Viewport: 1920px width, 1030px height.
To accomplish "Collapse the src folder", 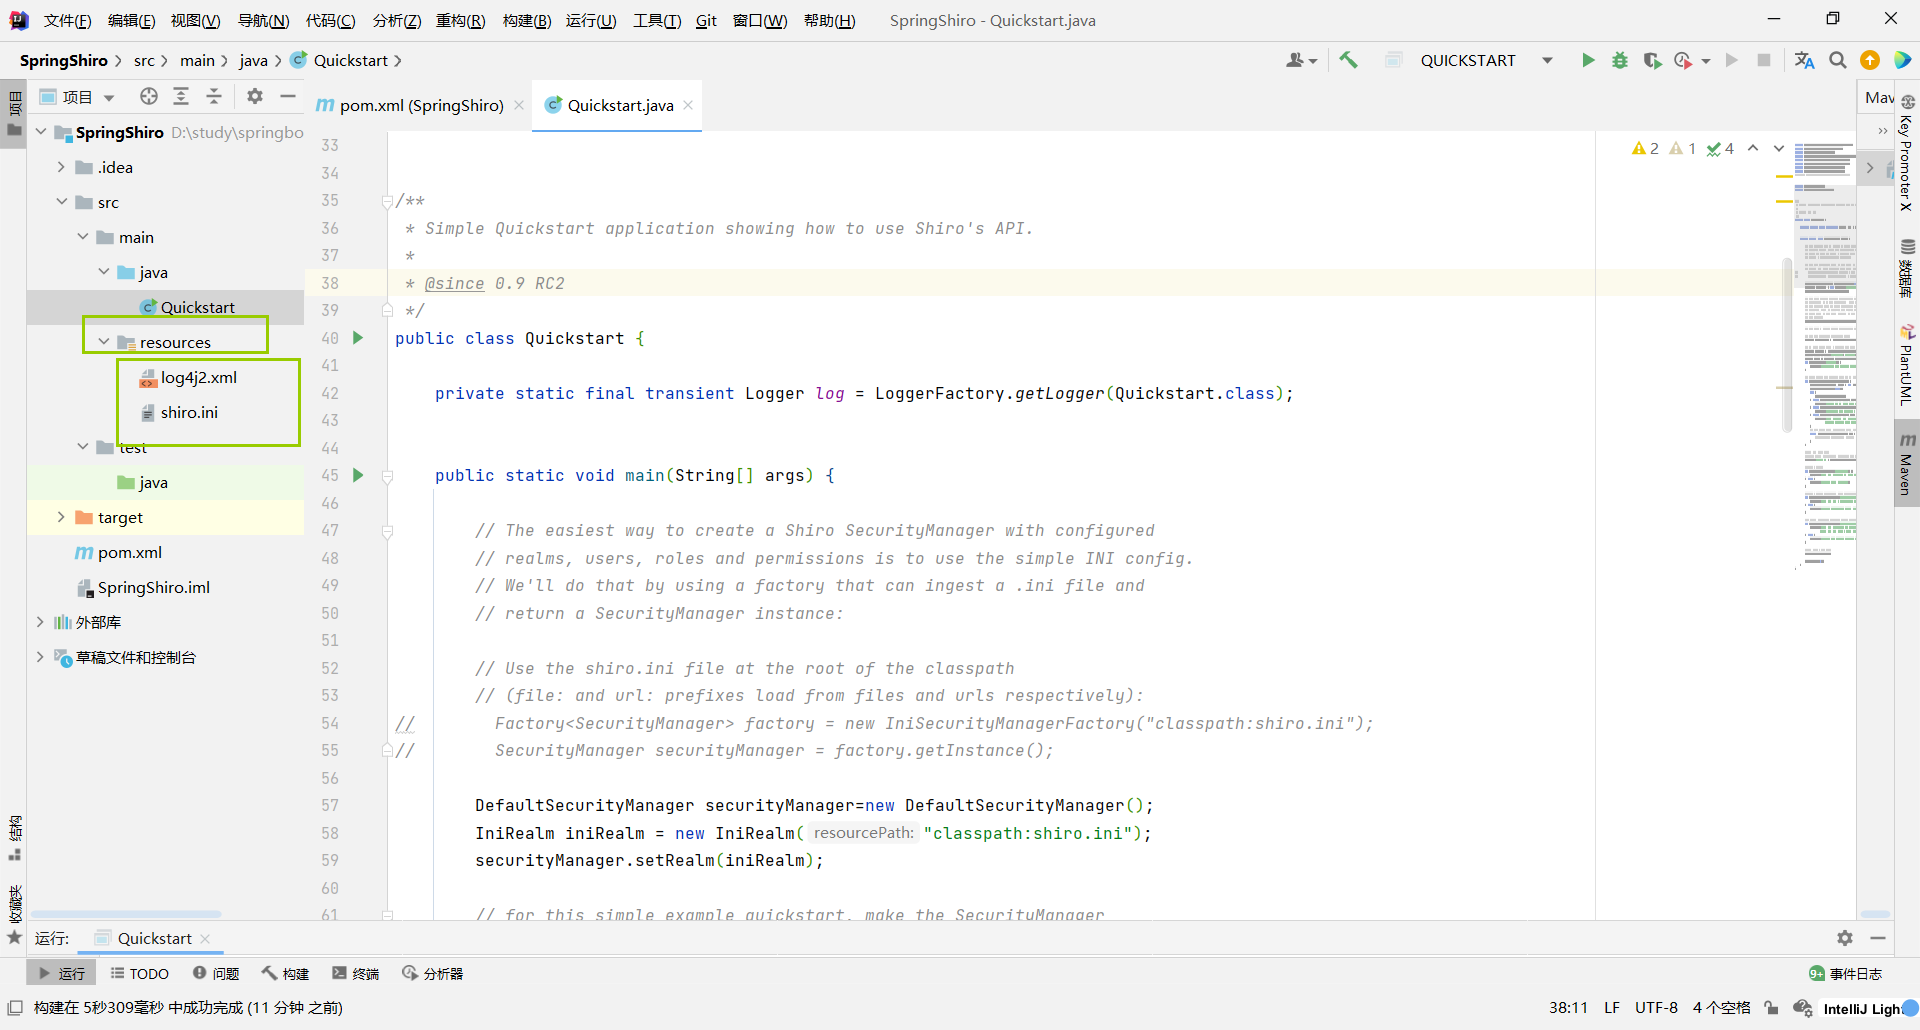I will click(61, 202).
